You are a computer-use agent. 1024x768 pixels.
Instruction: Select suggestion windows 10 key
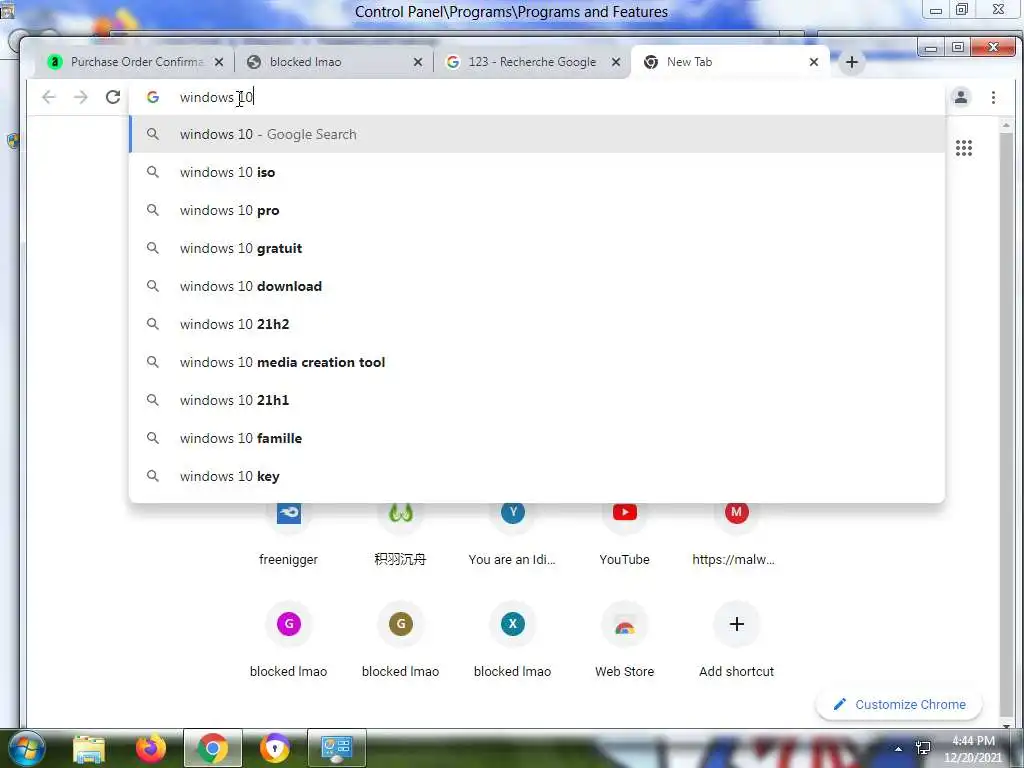537,476
